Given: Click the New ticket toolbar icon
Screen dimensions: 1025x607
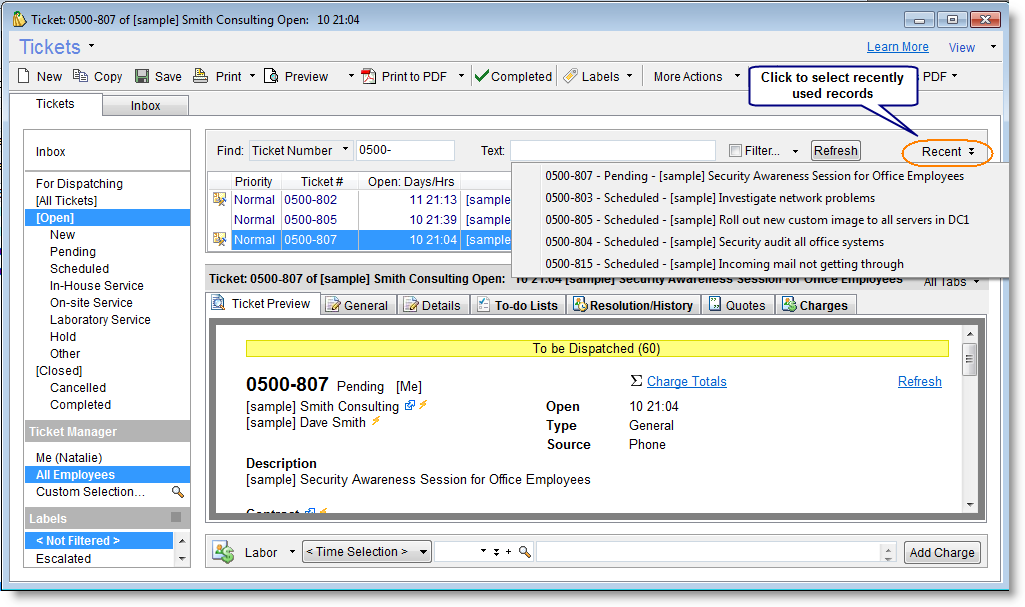Looking at the screenshot, I should pyautogui.click(x=25, y=76).
